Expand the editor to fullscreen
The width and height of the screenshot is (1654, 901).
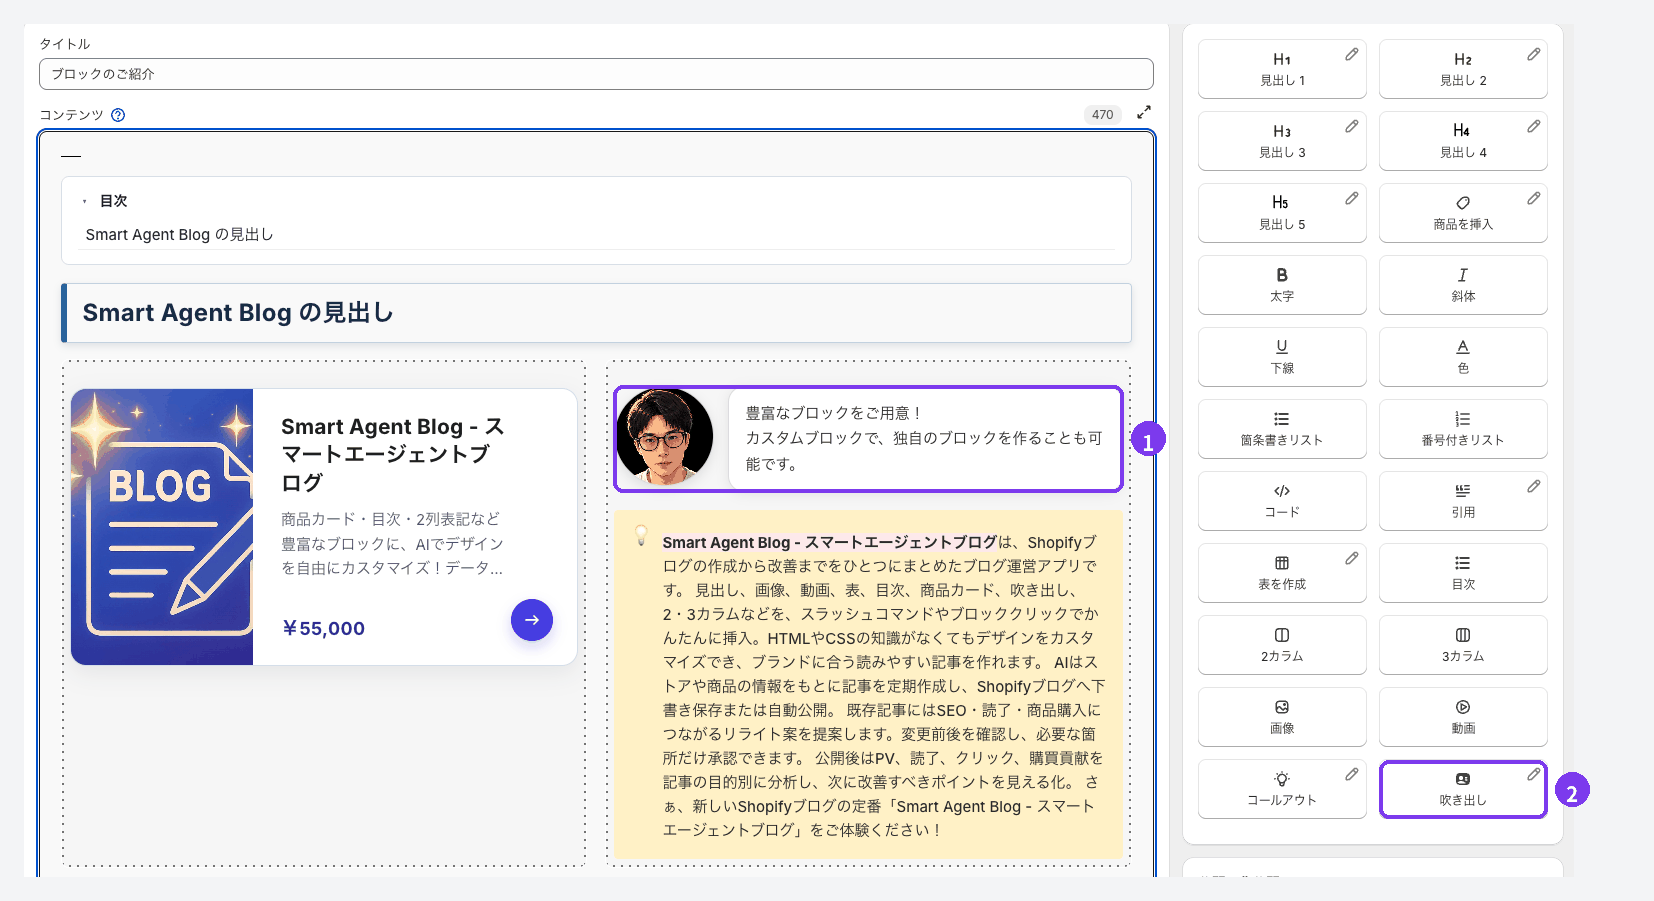point(1144,112)
